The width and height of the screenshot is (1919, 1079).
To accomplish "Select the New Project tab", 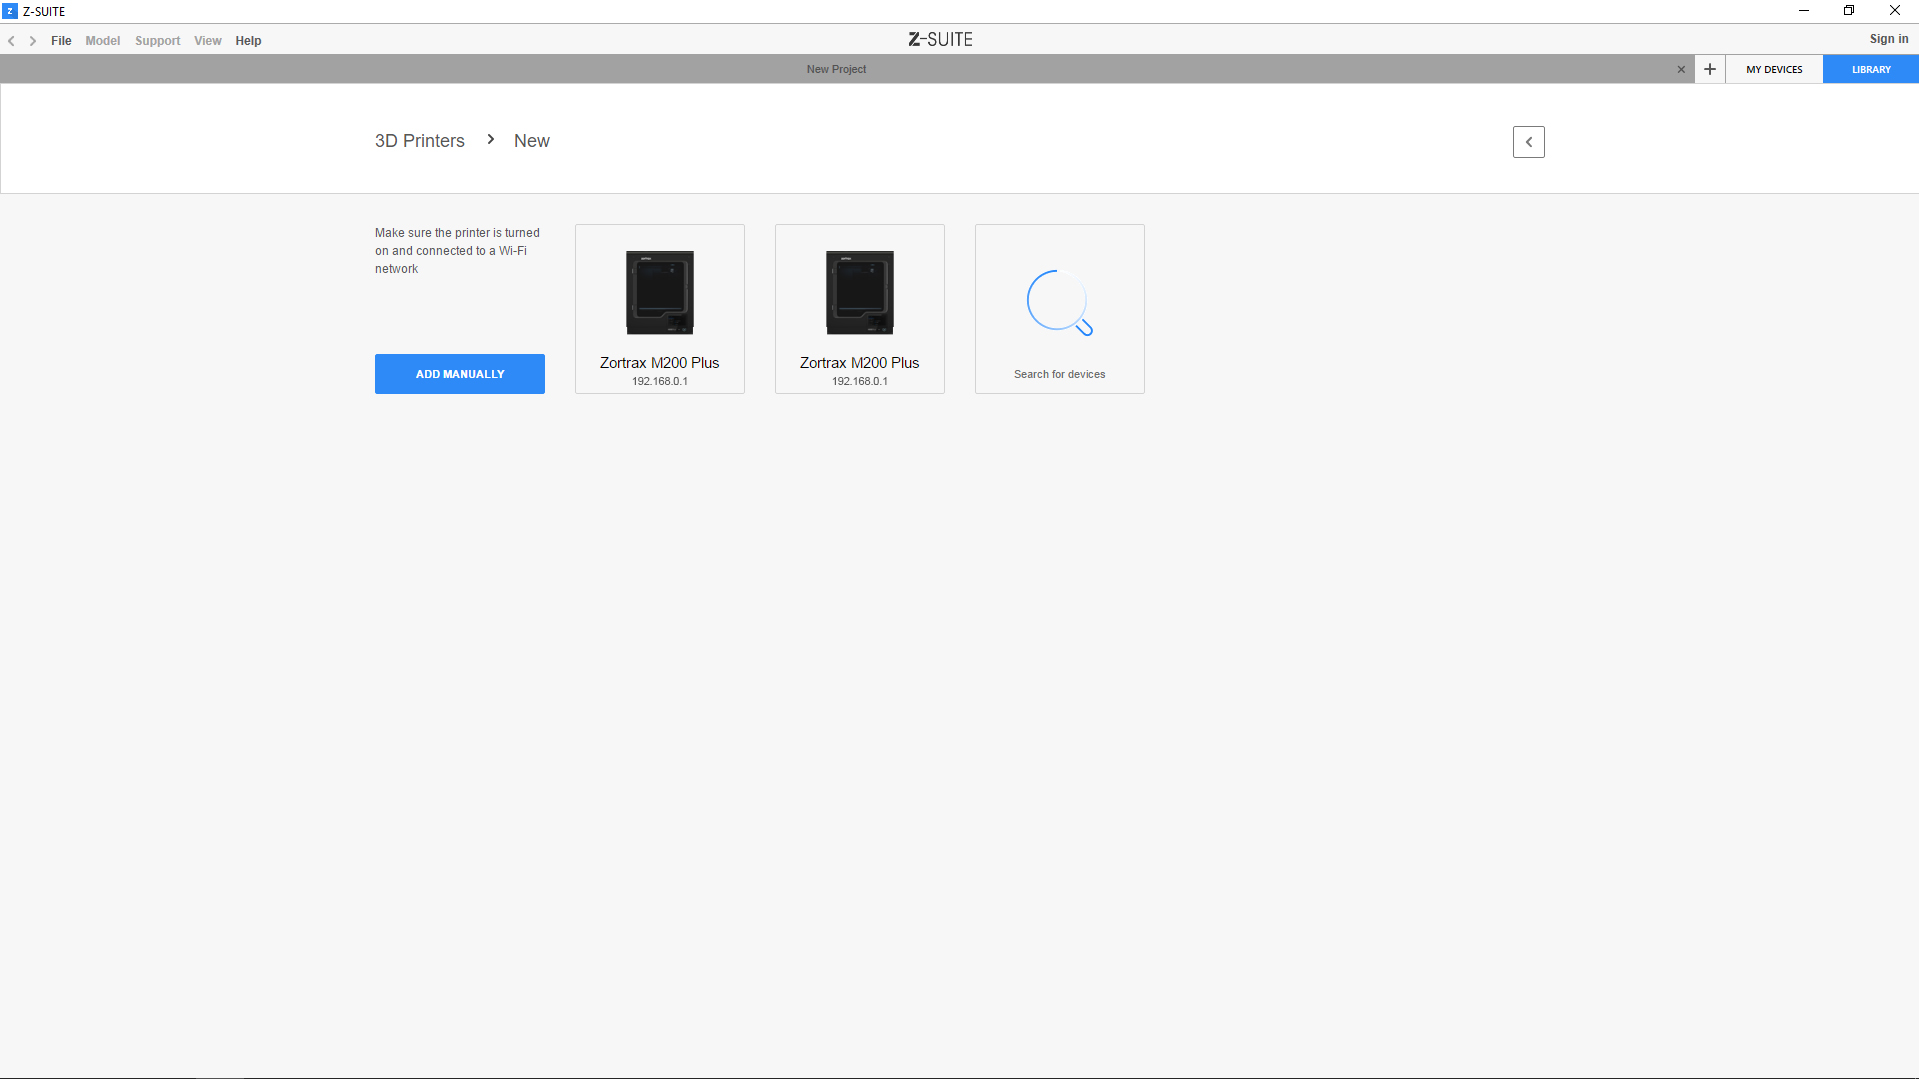I will [x=836, y=69].
